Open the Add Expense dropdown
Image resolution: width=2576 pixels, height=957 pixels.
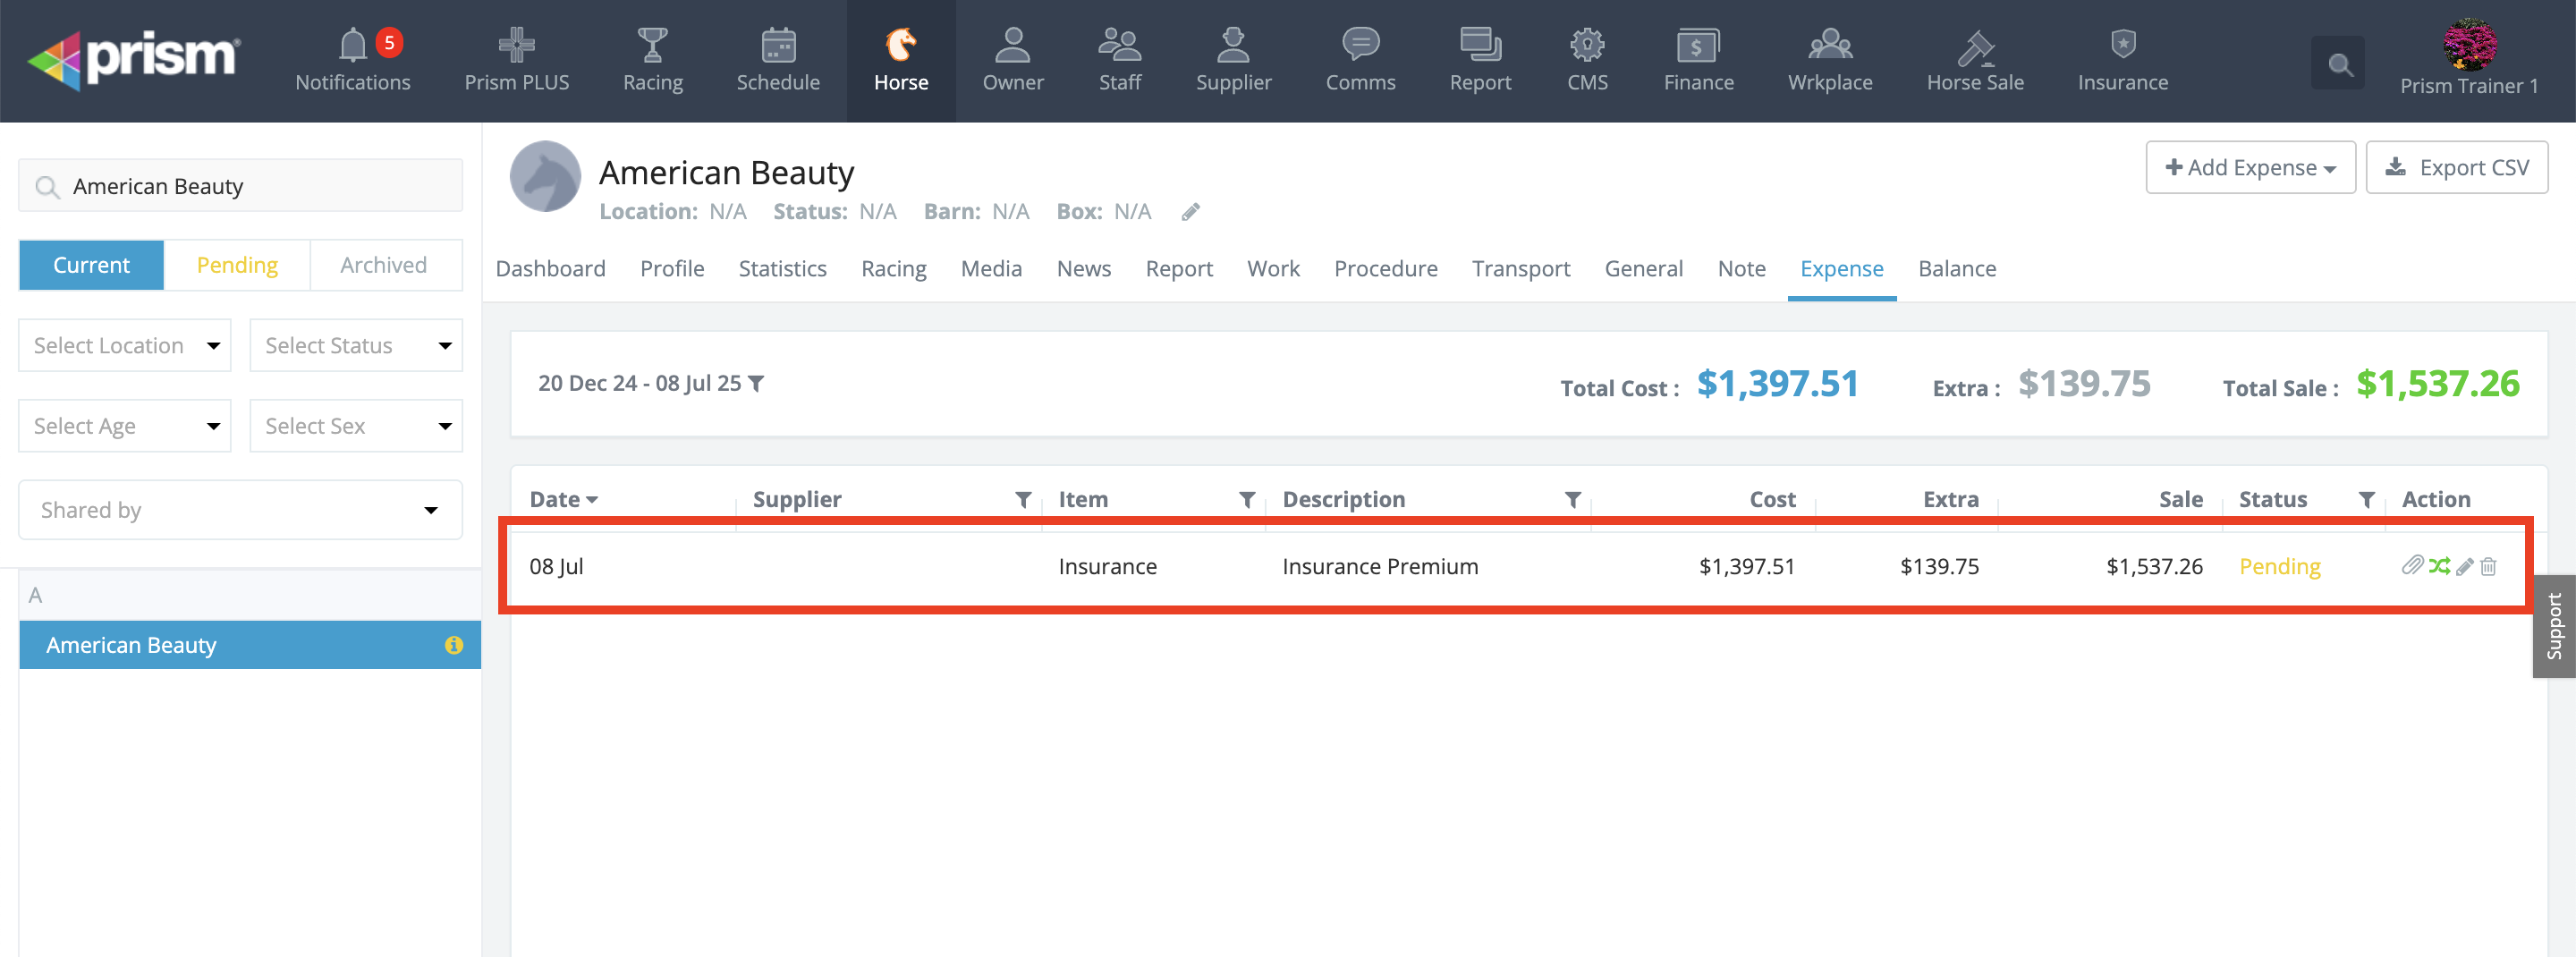point(2249,167)
